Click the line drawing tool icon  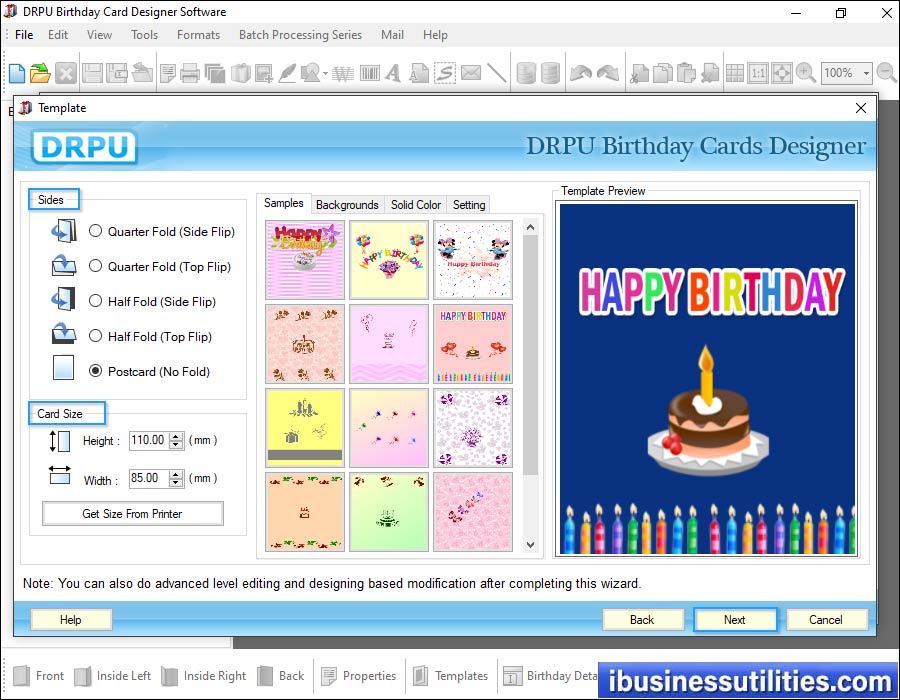click(497, 73)
